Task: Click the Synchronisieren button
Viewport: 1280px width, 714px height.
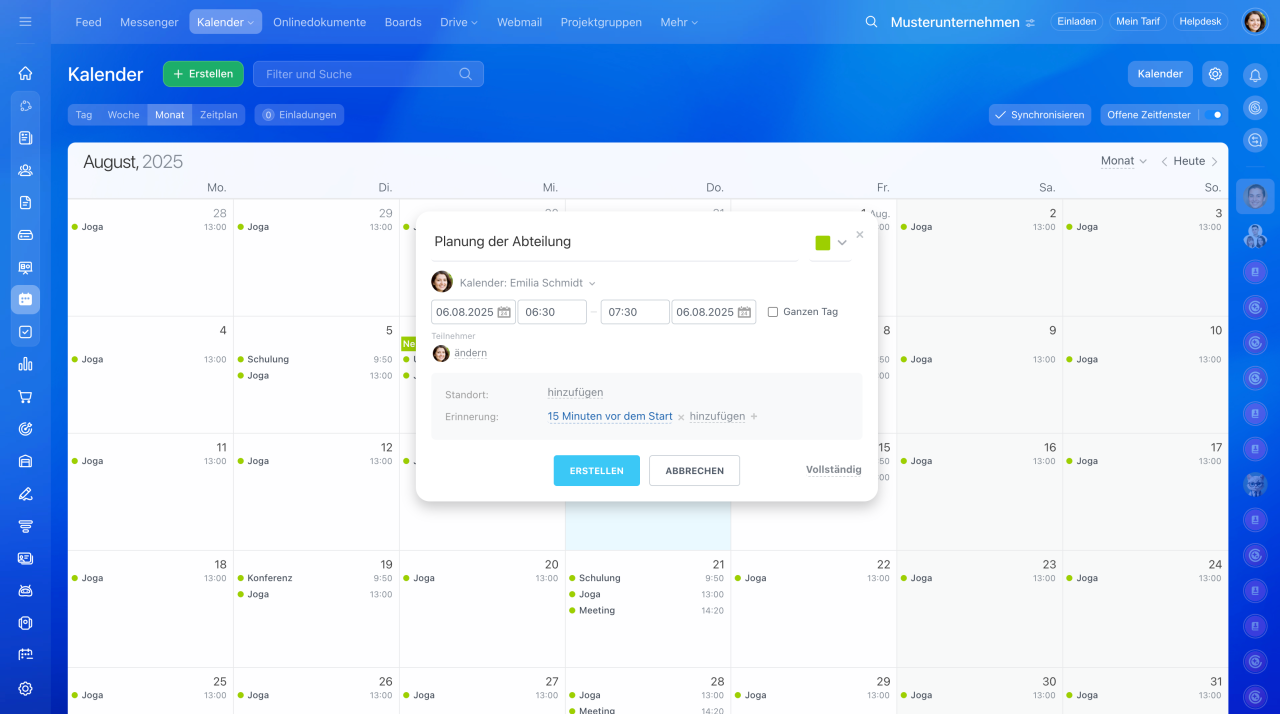Action: pyautogui.click(x=1038, y=115)
